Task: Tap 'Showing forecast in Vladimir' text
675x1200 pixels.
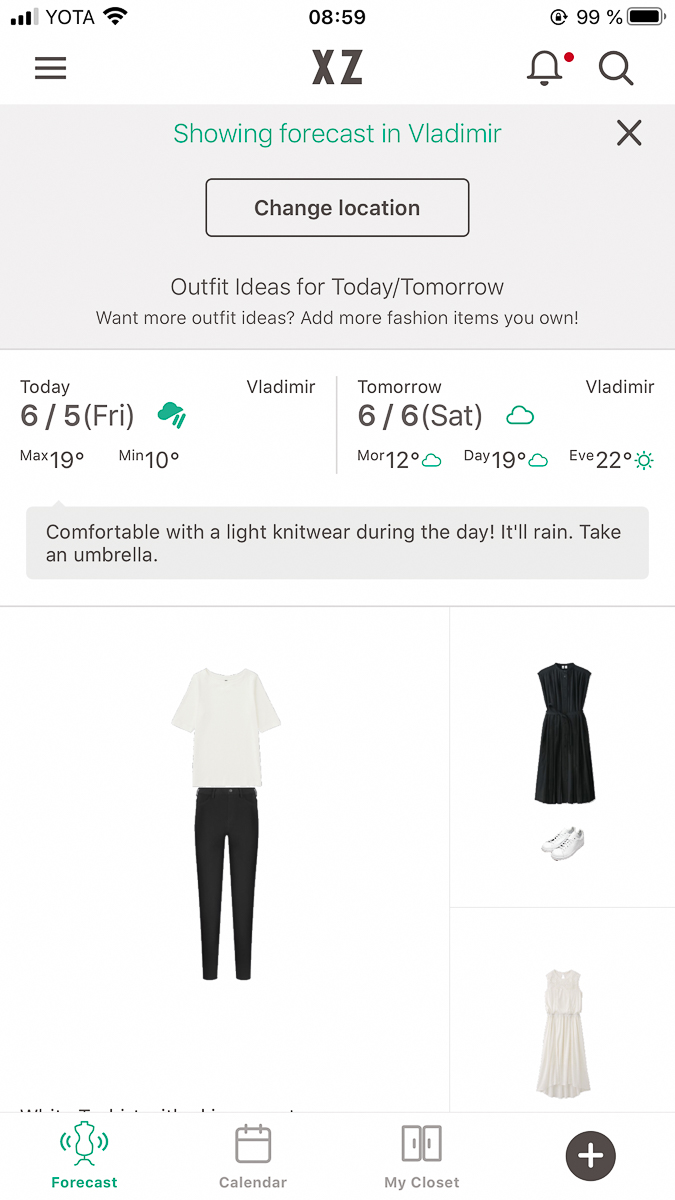Action: tap(337, 133)
